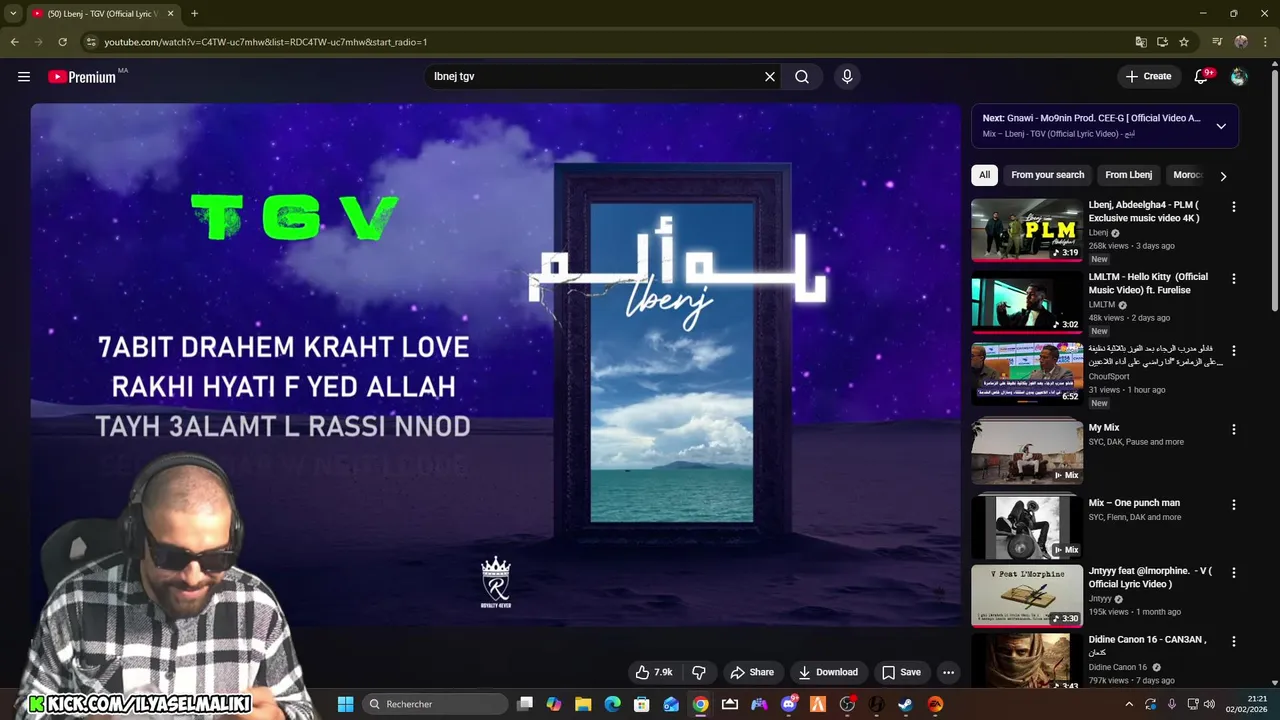Reload the page in Chrome
The width and height of the screenshot is (1280, 720).
click(62, 42)
